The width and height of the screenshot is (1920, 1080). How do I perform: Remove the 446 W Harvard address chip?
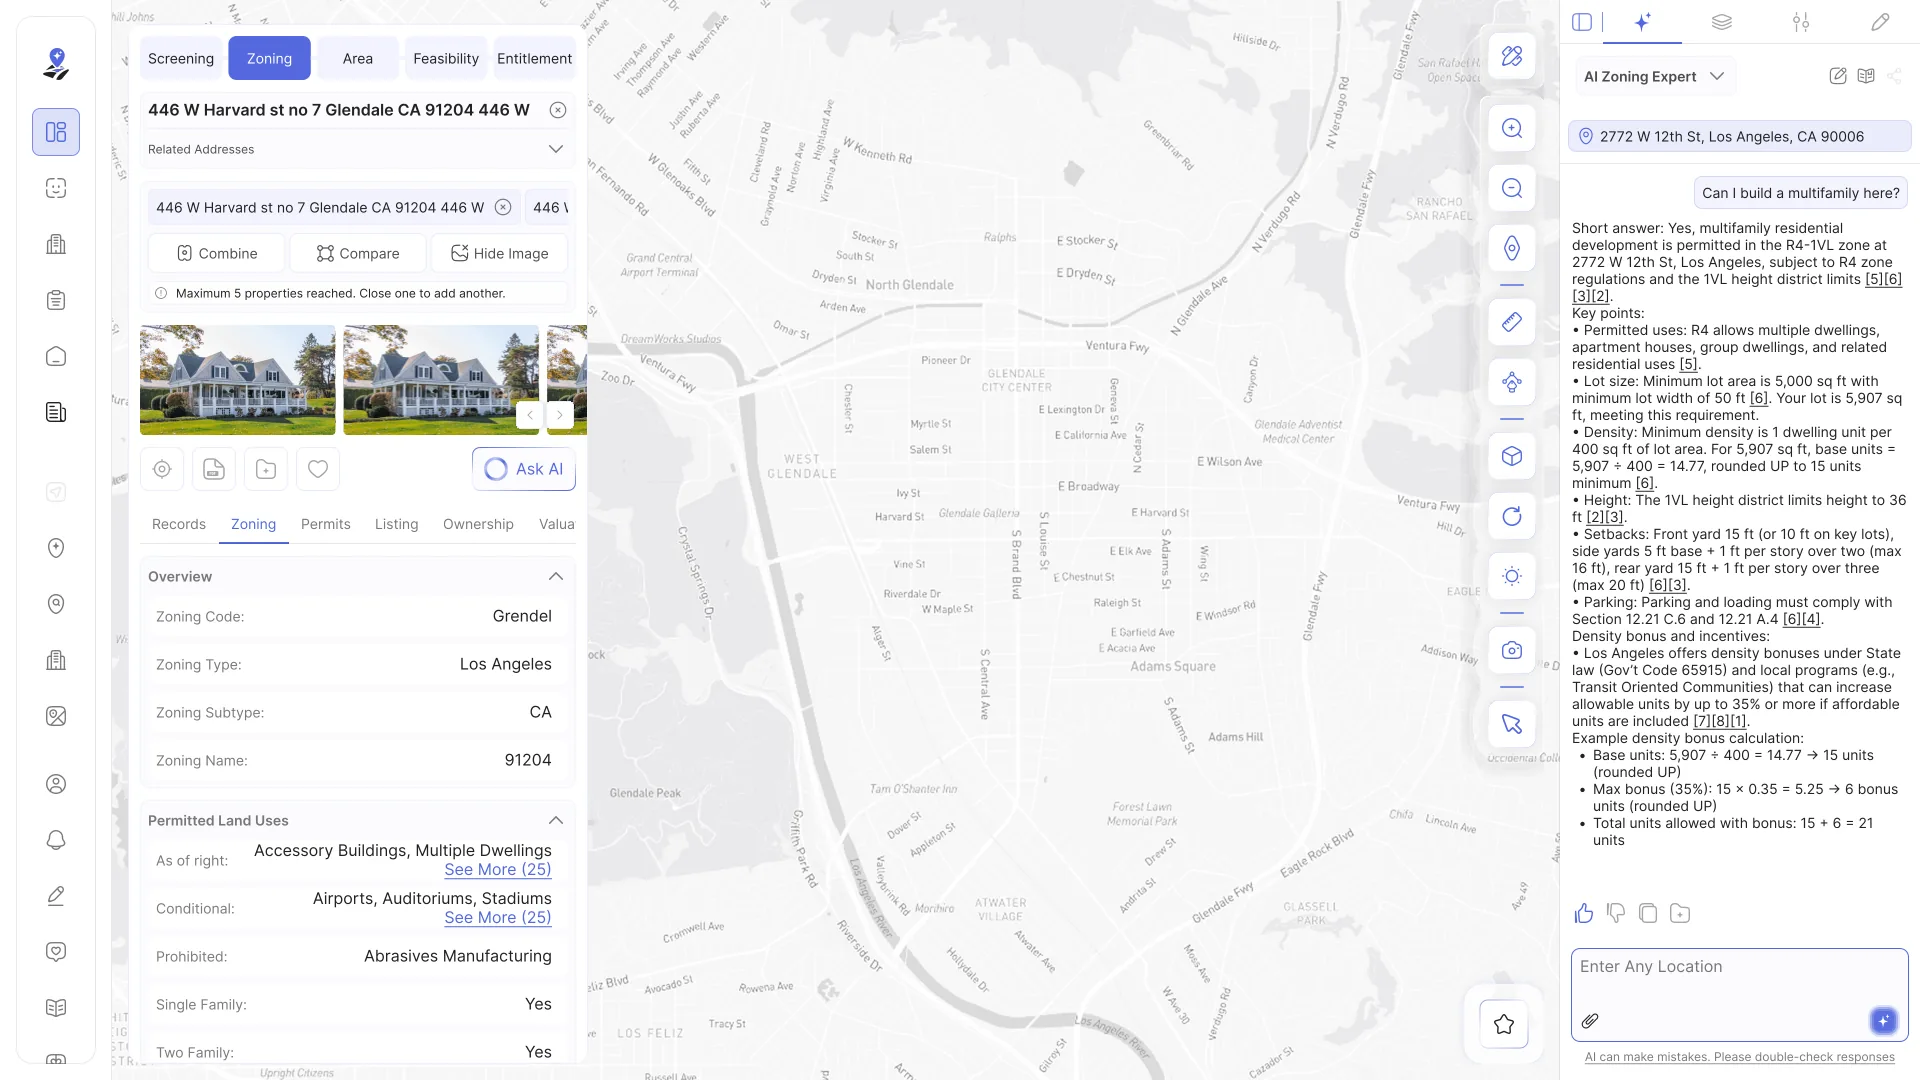click(503, 207)
